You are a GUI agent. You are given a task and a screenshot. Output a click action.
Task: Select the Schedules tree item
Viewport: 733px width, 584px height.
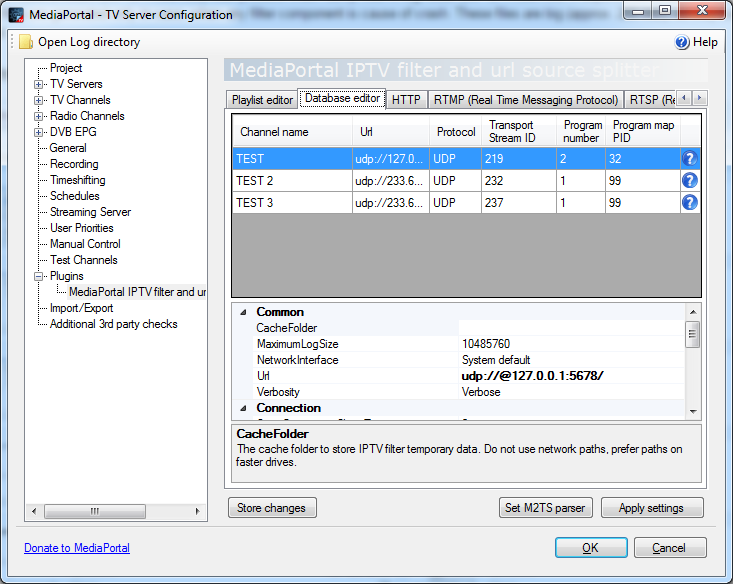75,196
